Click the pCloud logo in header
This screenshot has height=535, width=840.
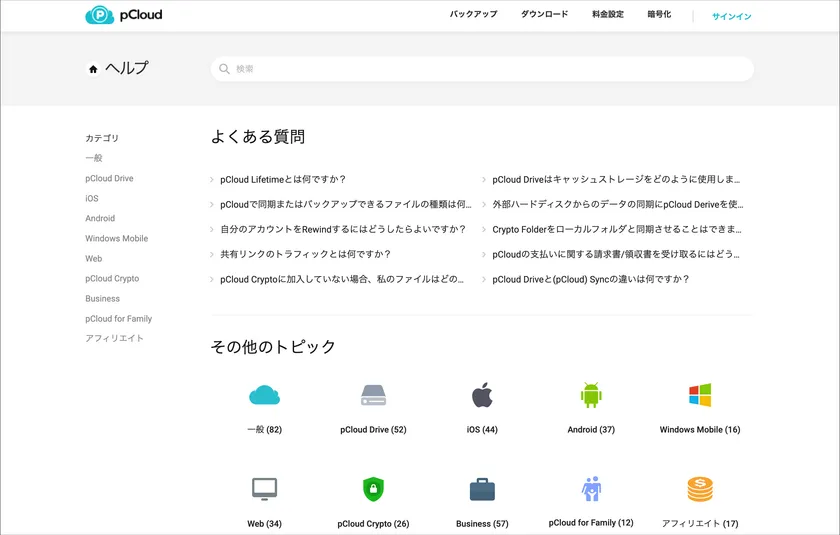(124, 15)
